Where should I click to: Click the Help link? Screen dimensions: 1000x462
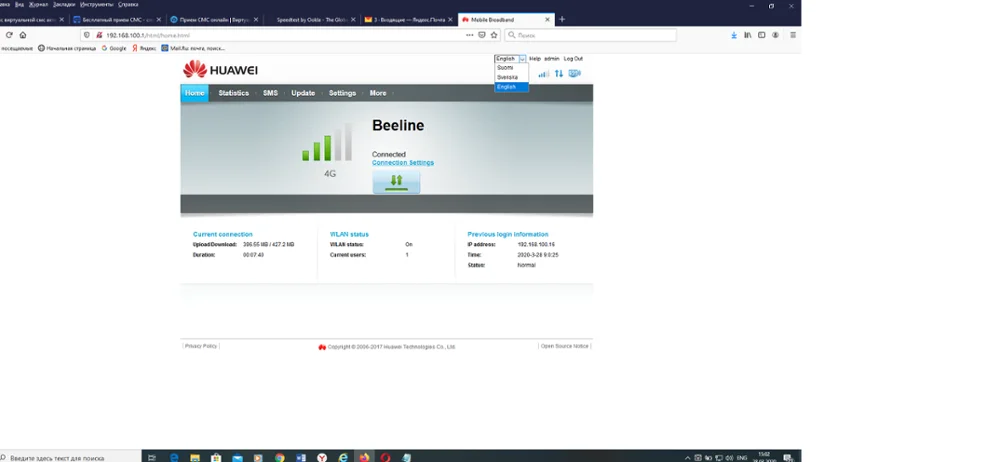pos(535,59)
